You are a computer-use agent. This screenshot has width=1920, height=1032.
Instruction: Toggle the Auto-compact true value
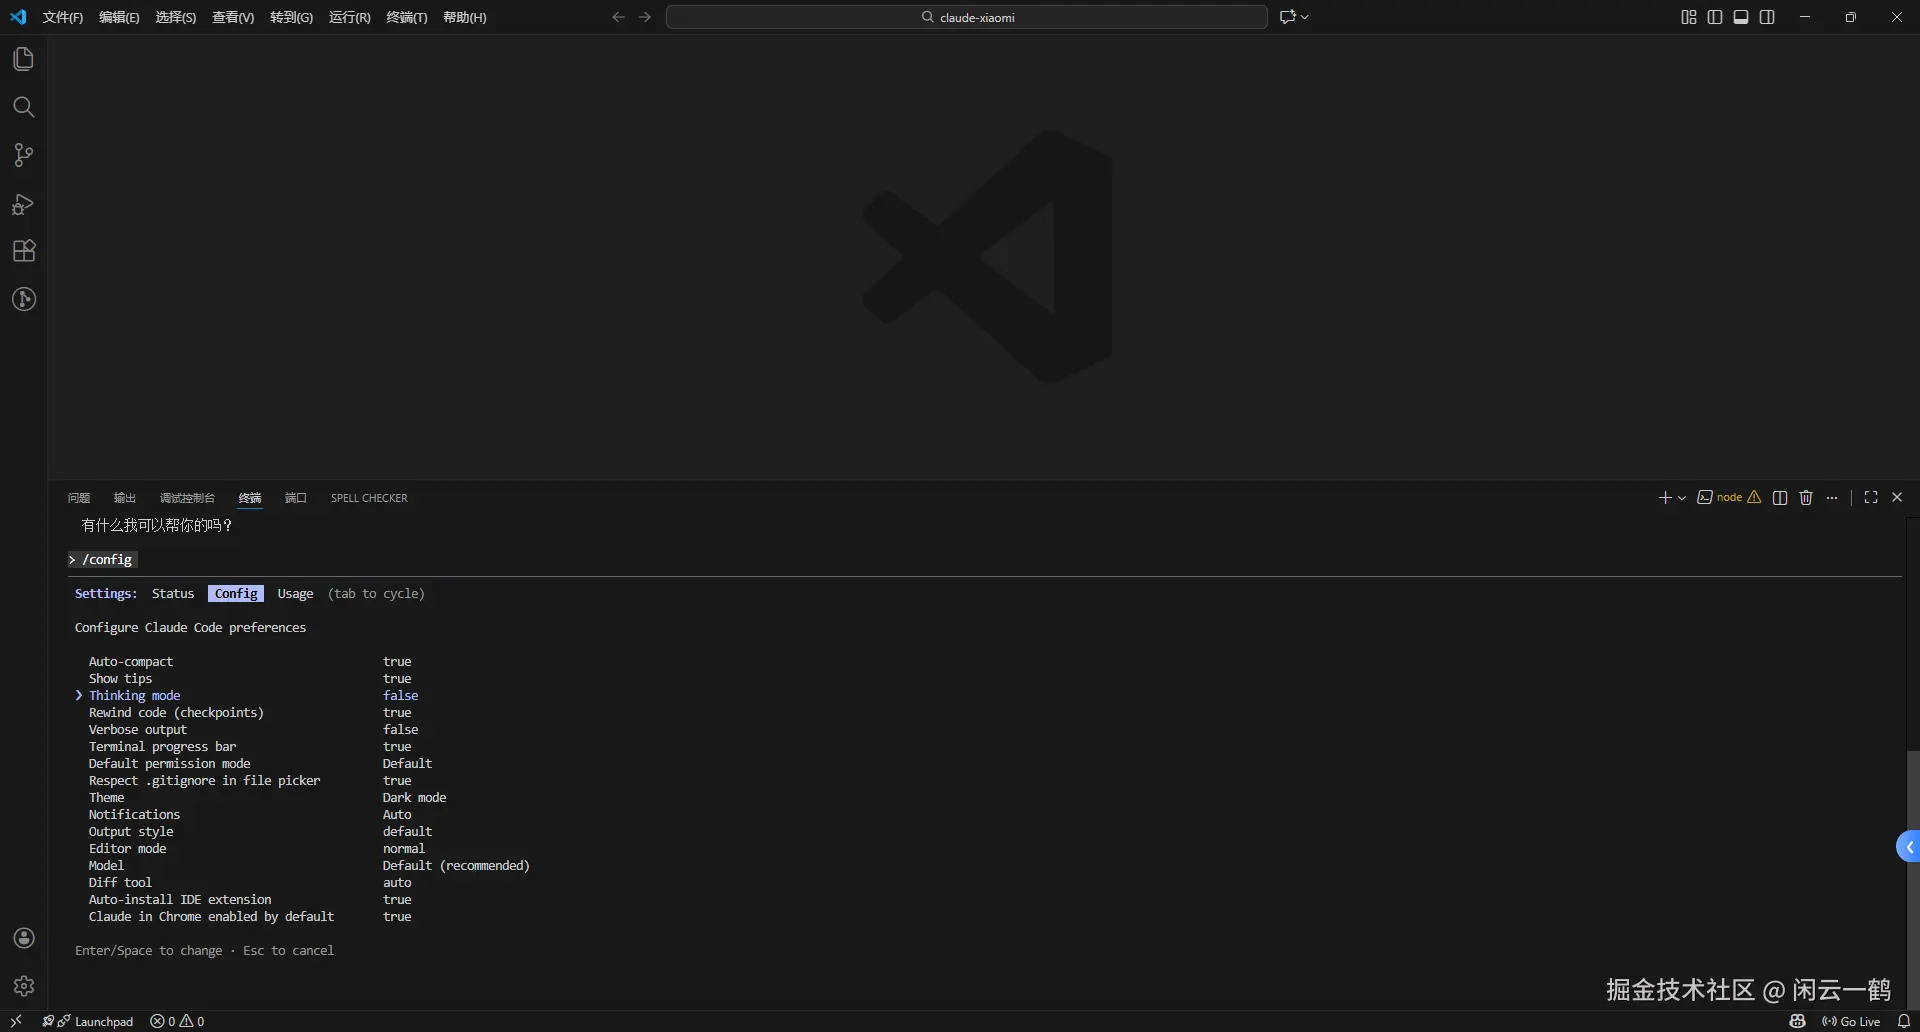point(397,662)
